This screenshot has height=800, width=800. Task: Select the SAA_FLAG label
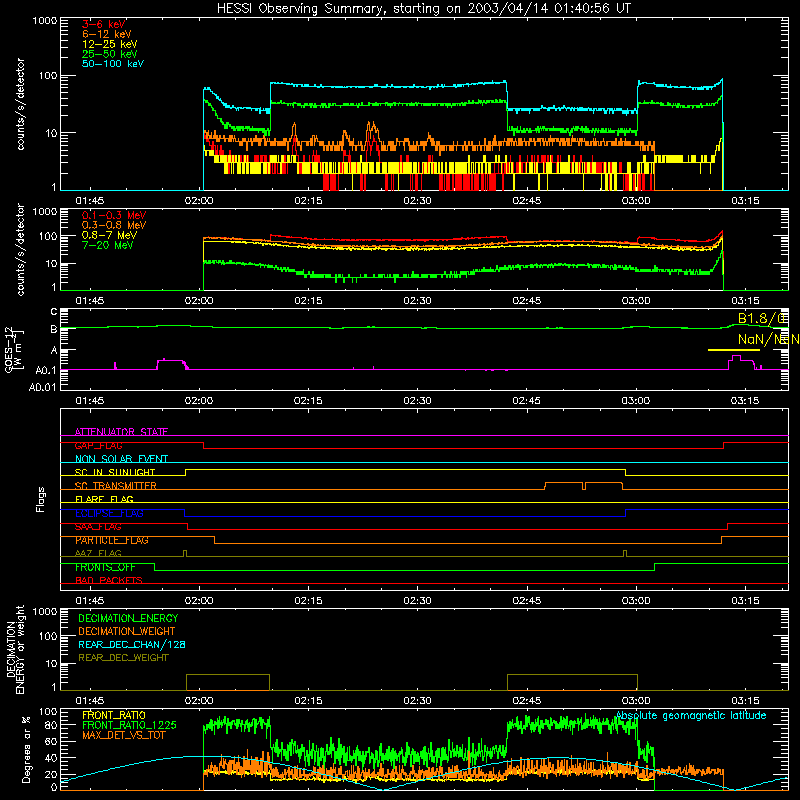point(98,527)
